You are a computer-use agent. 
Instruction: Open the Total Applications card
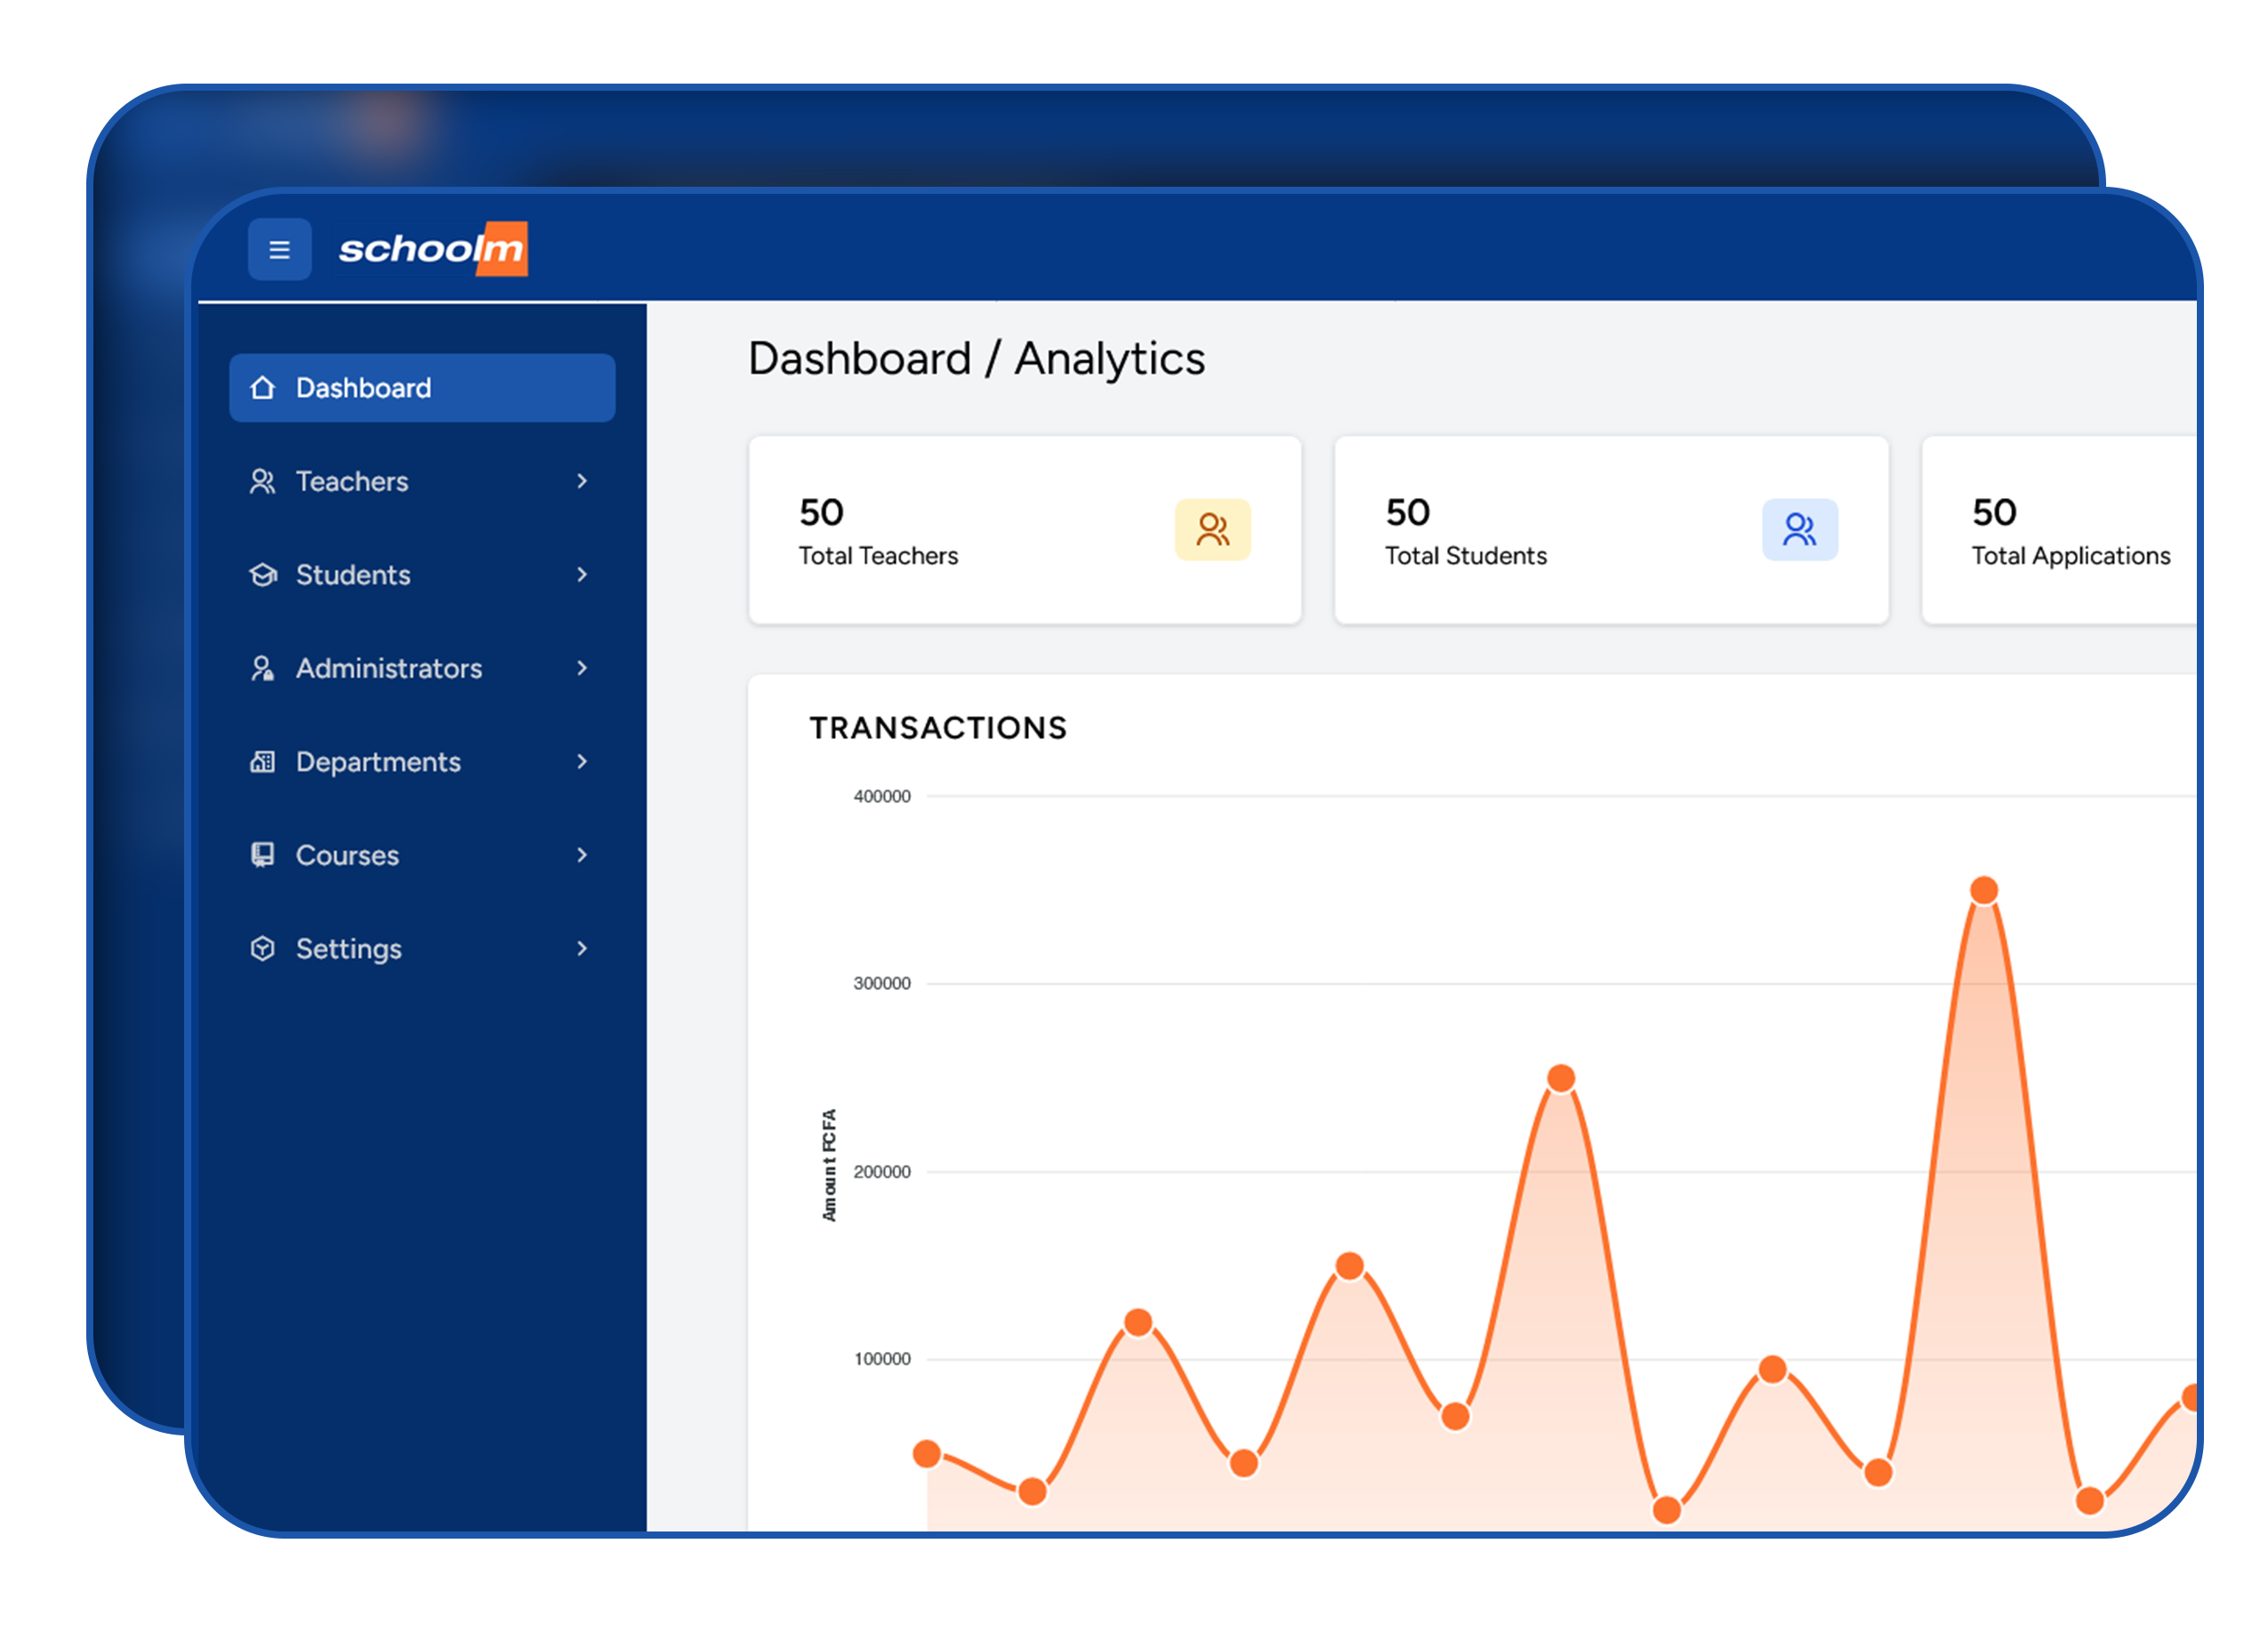coord(2060,530)
